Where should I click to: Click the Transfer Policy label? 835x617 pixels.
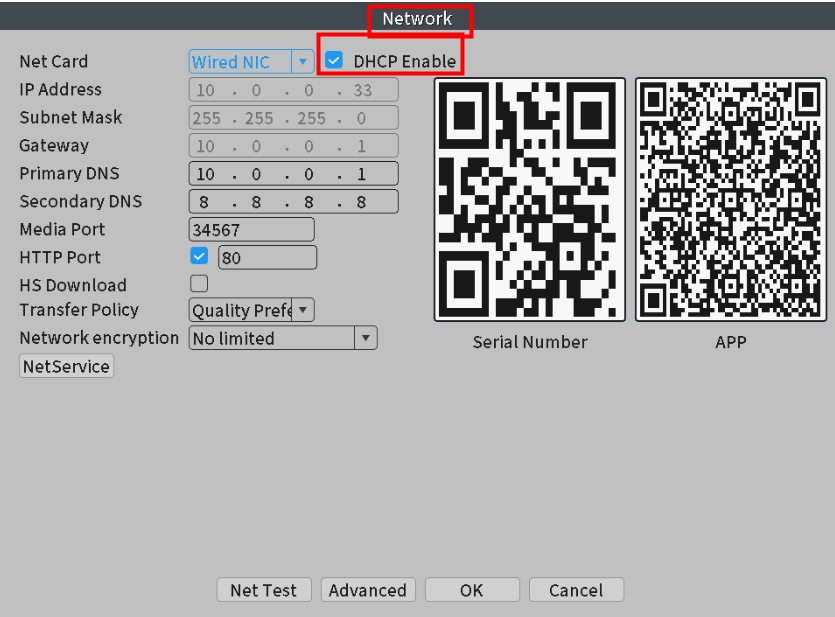click(79, 310)
